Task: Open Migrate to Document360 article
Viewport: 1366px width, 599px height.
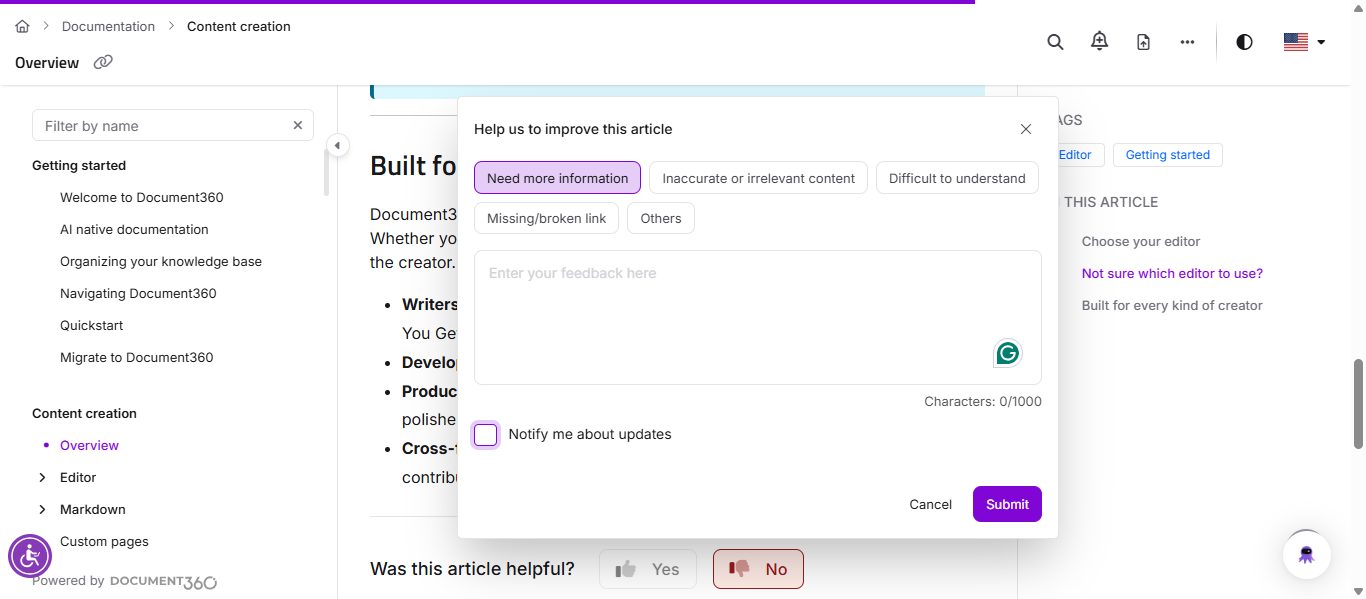Action: click(137, 357)
